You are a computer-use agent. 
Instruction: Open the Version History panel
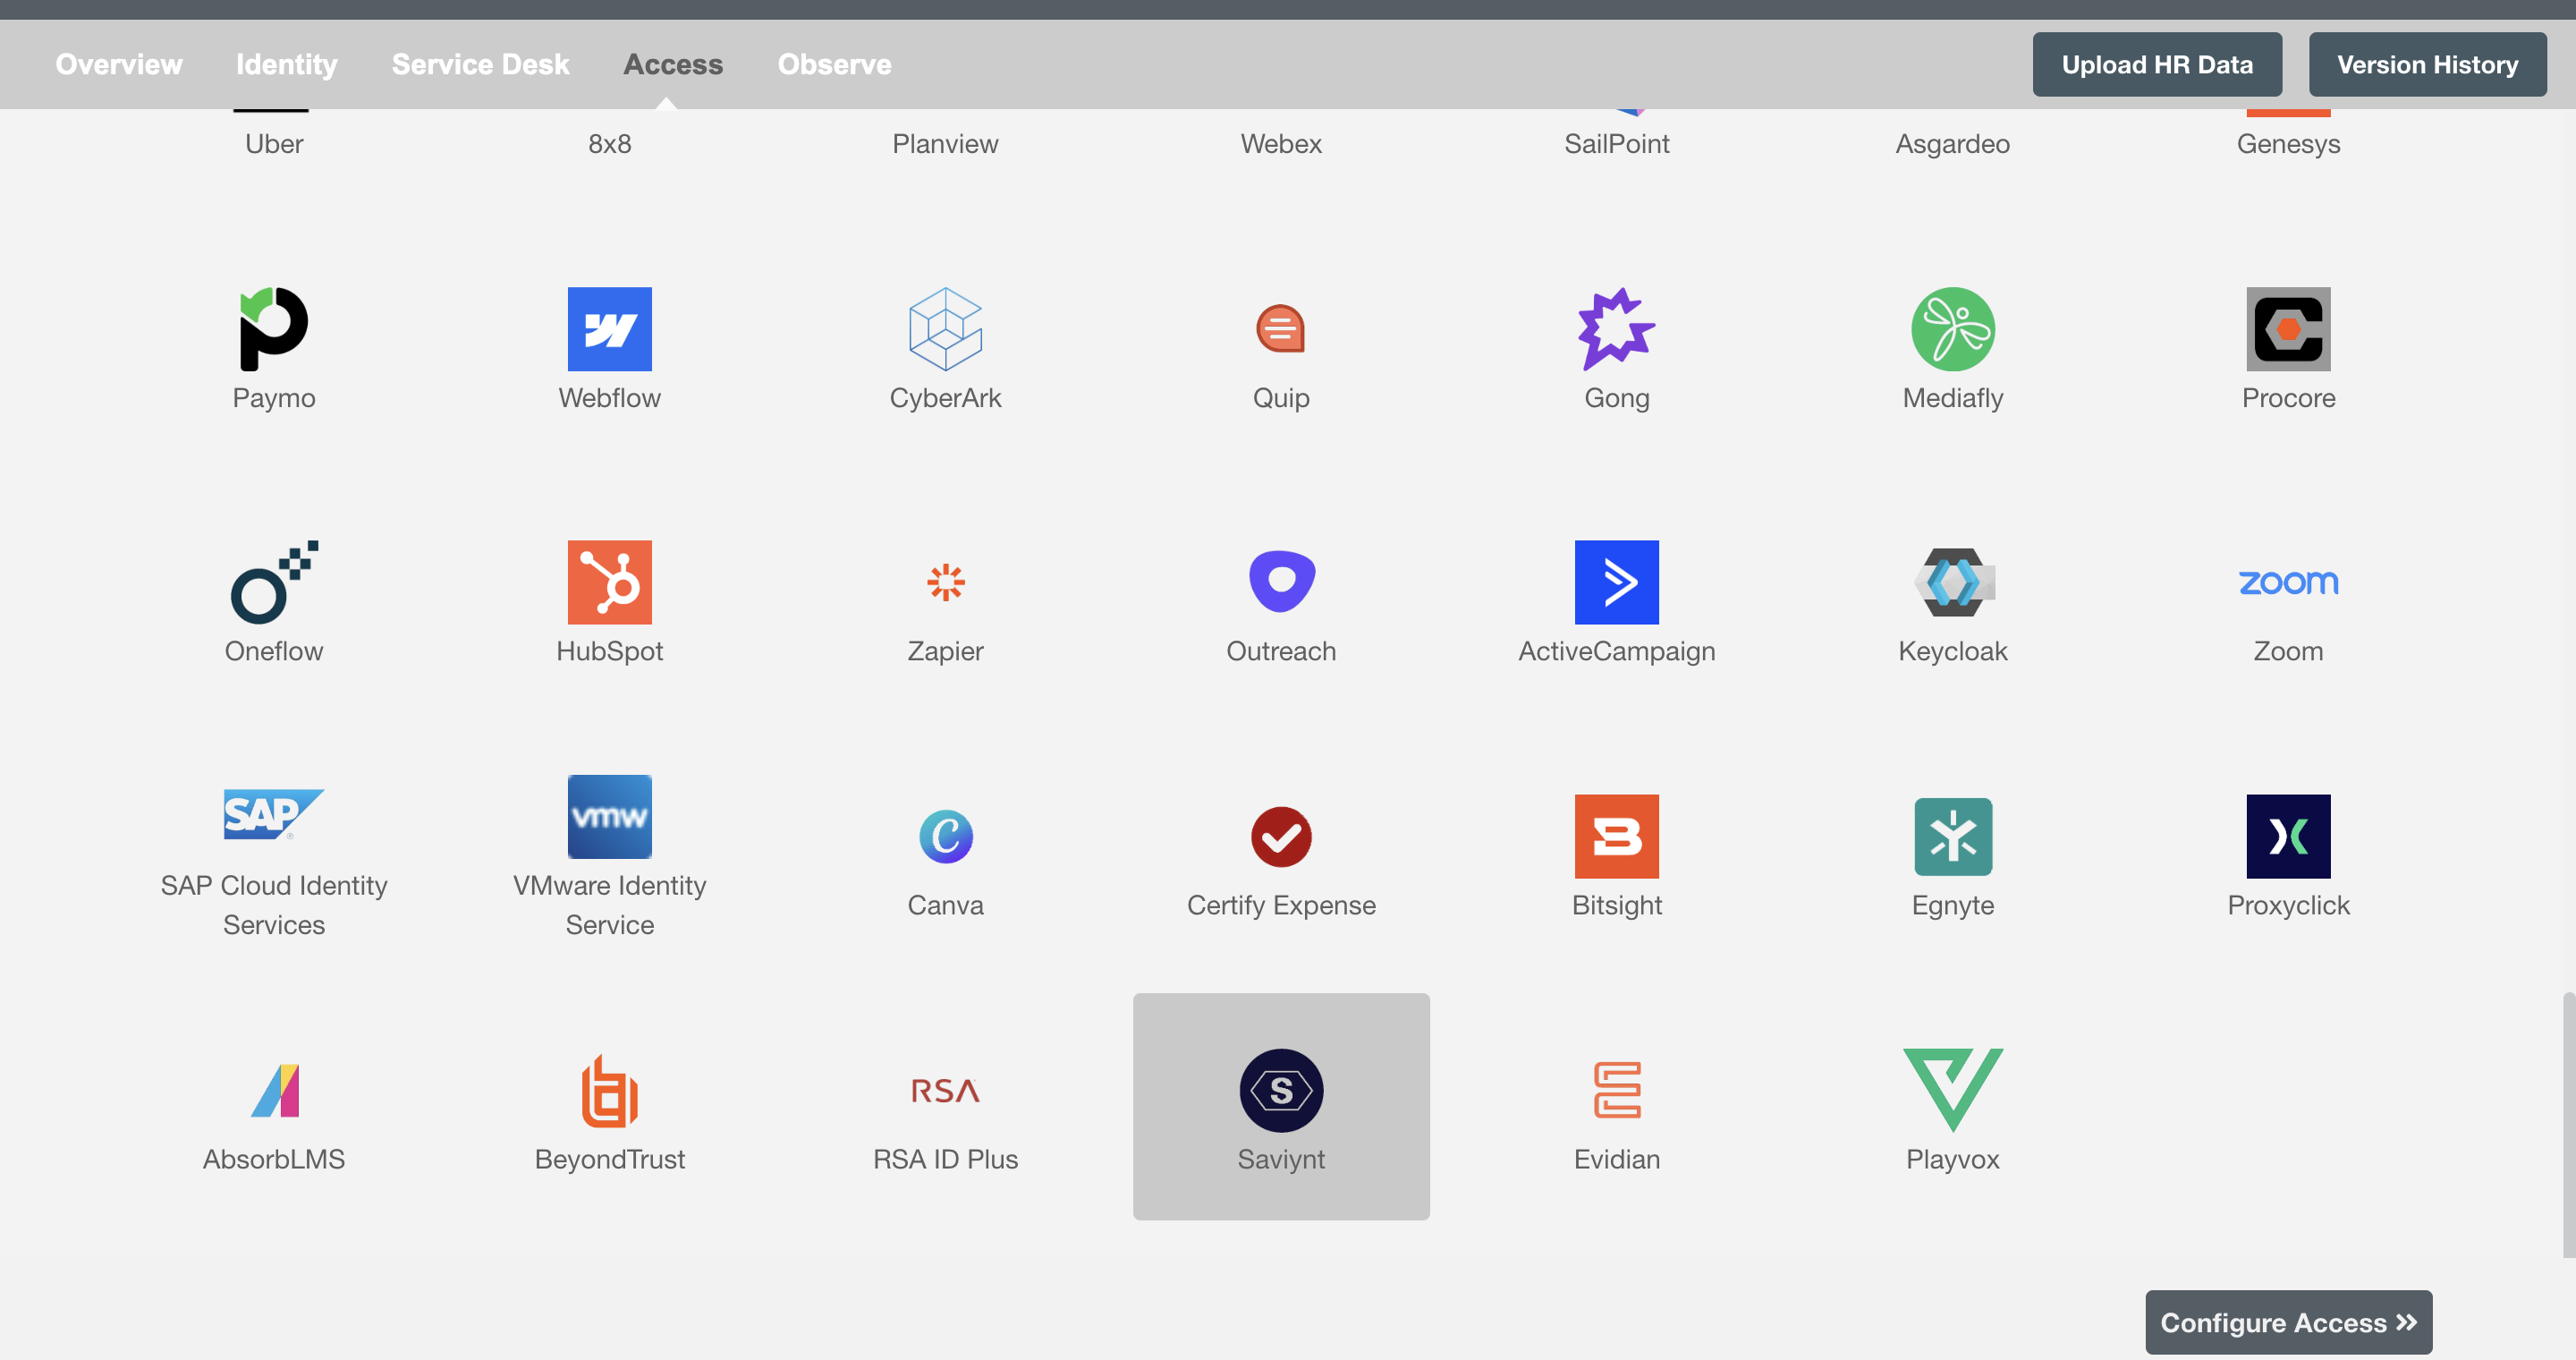point(2428,63)
